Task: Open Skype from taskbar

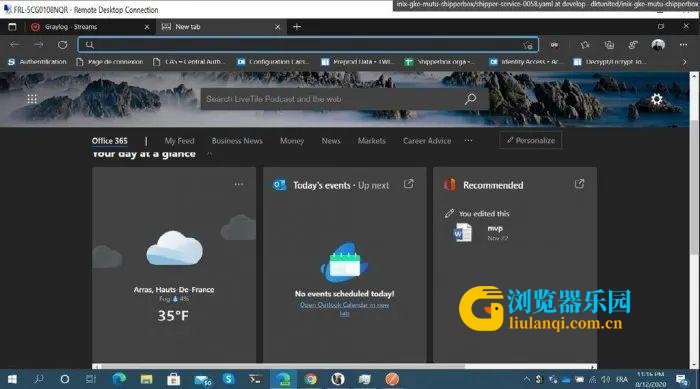Action: (x=229, y=379)
